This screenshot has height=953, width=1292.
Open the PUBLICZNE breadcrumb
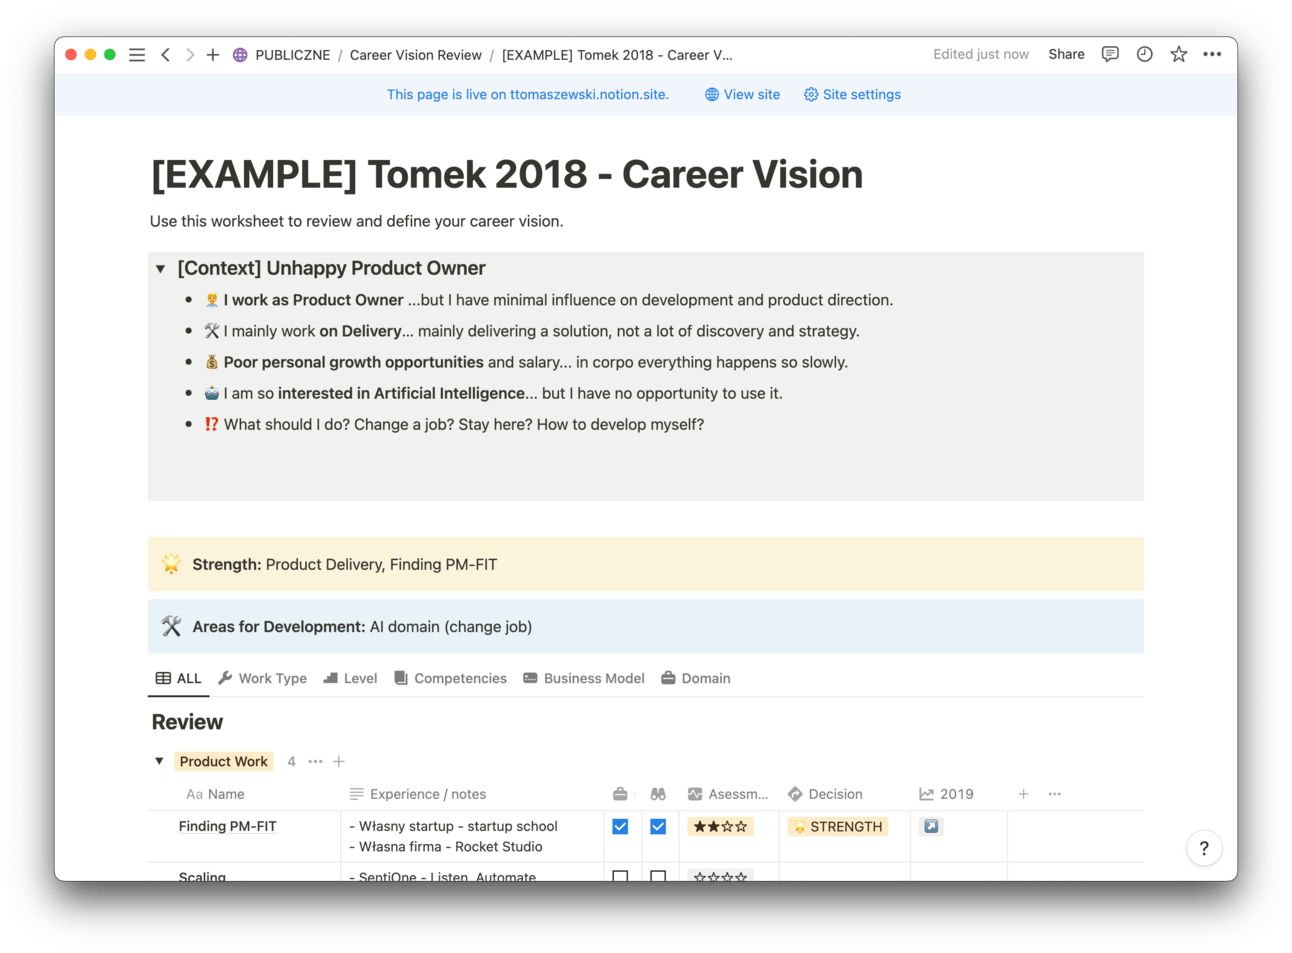coord(292,55)
